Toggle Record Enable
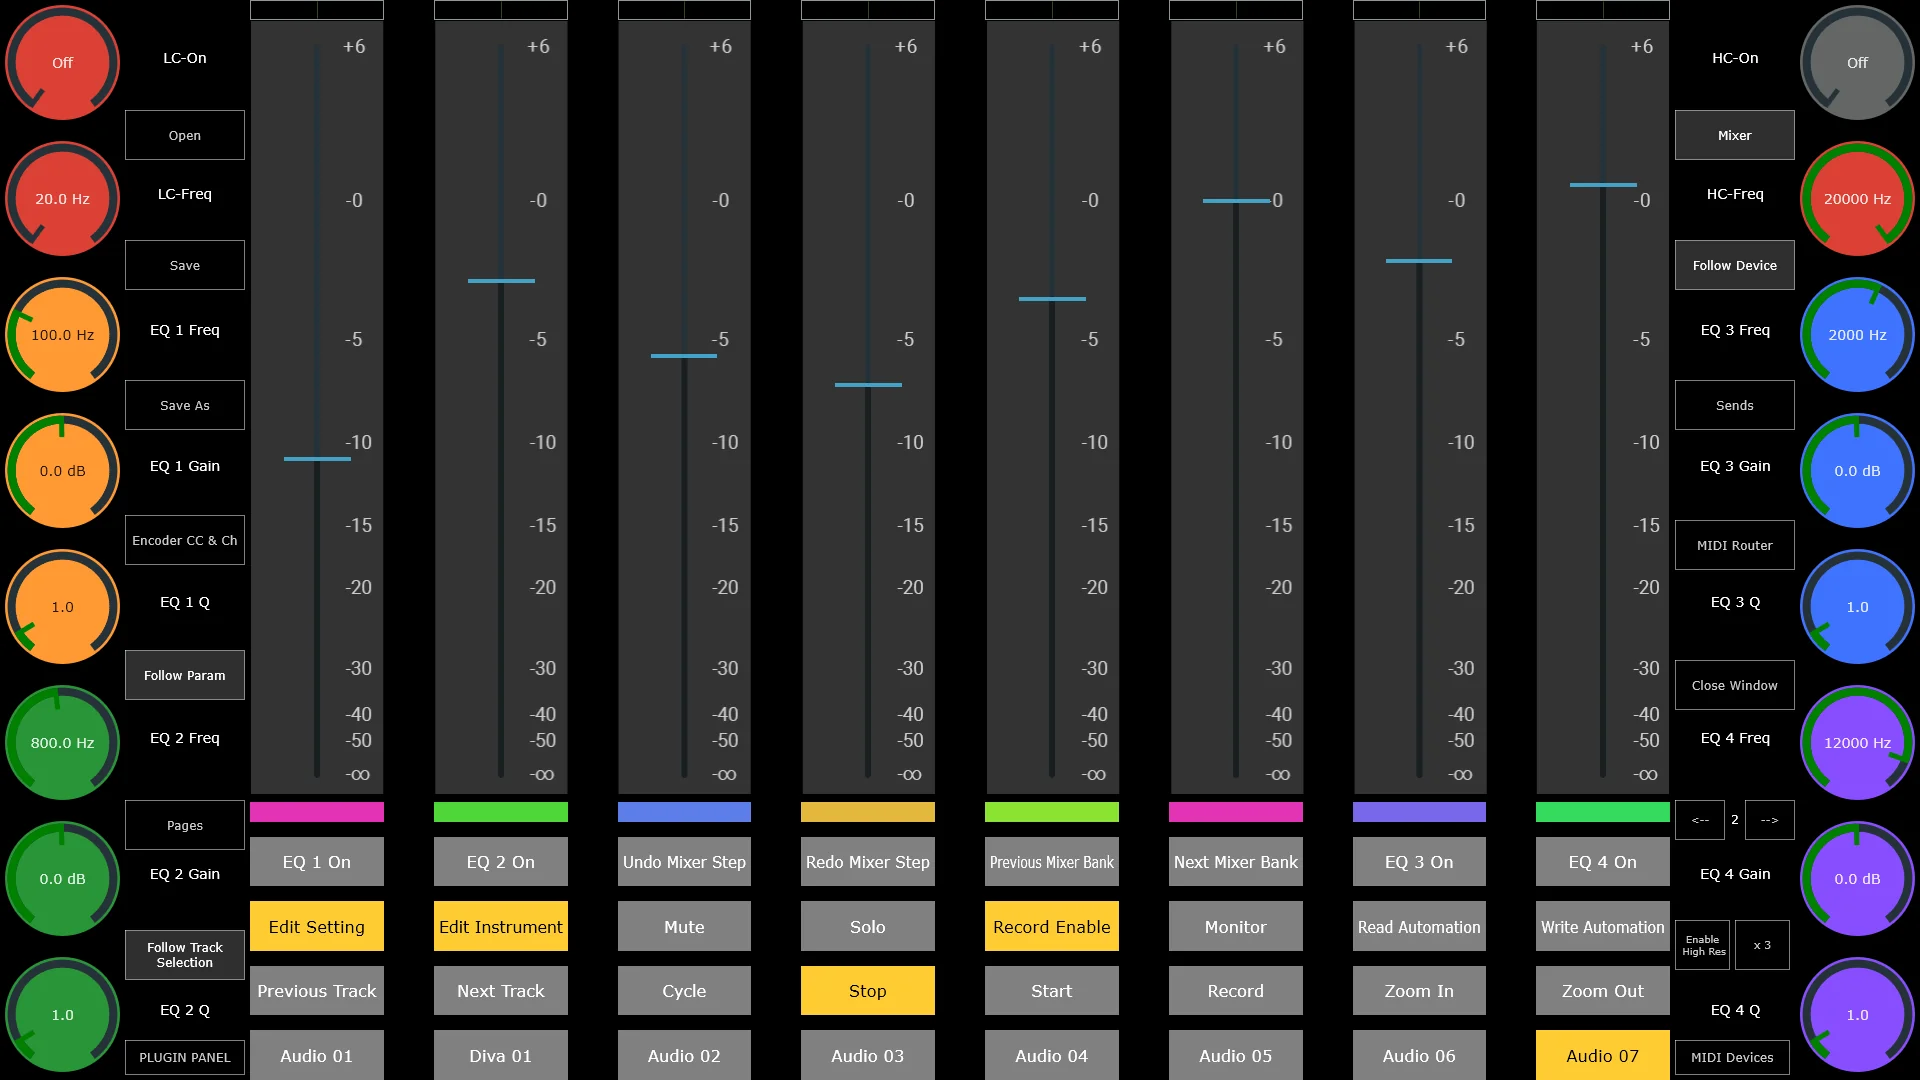This screenshot has width=1920, height=1080. tap(1051, 926)
